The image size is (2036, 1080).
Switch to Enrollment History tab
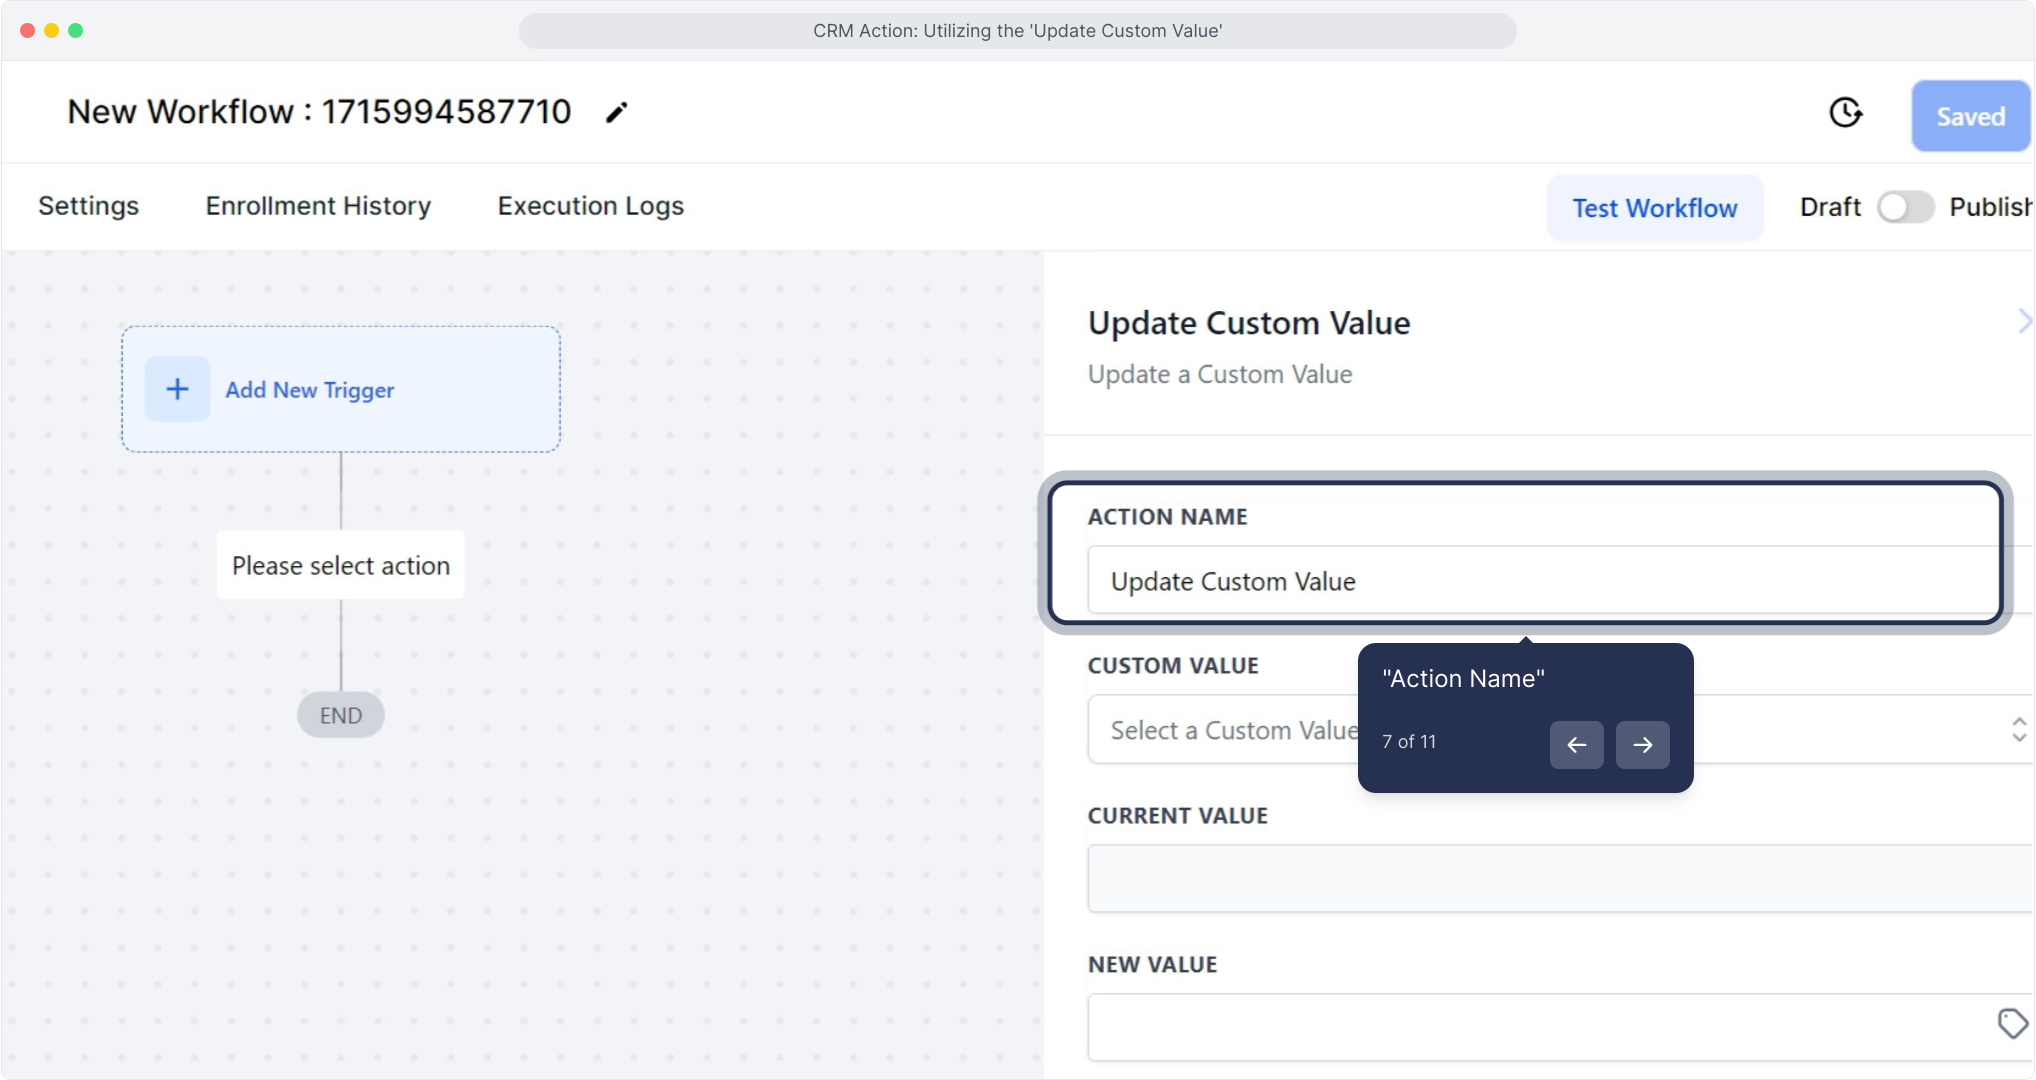[318, 206]
